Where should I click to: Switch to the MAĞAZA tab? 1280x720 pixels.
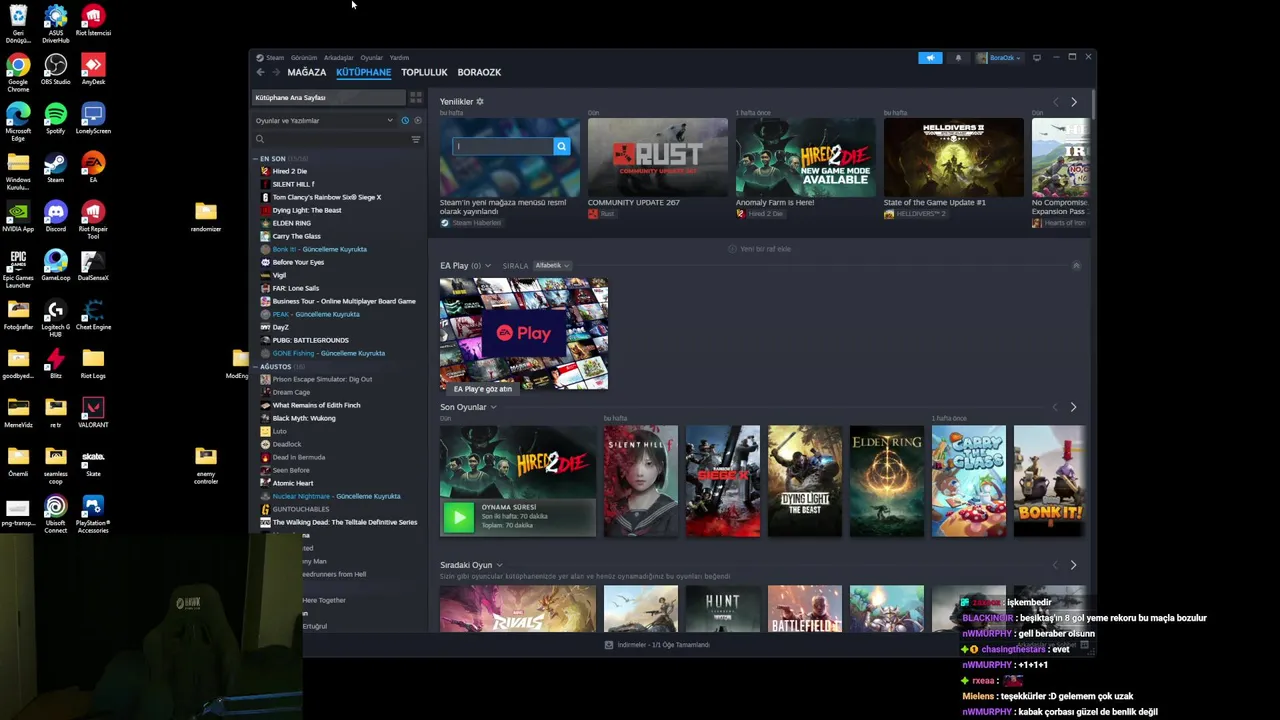tap(307, 72)
